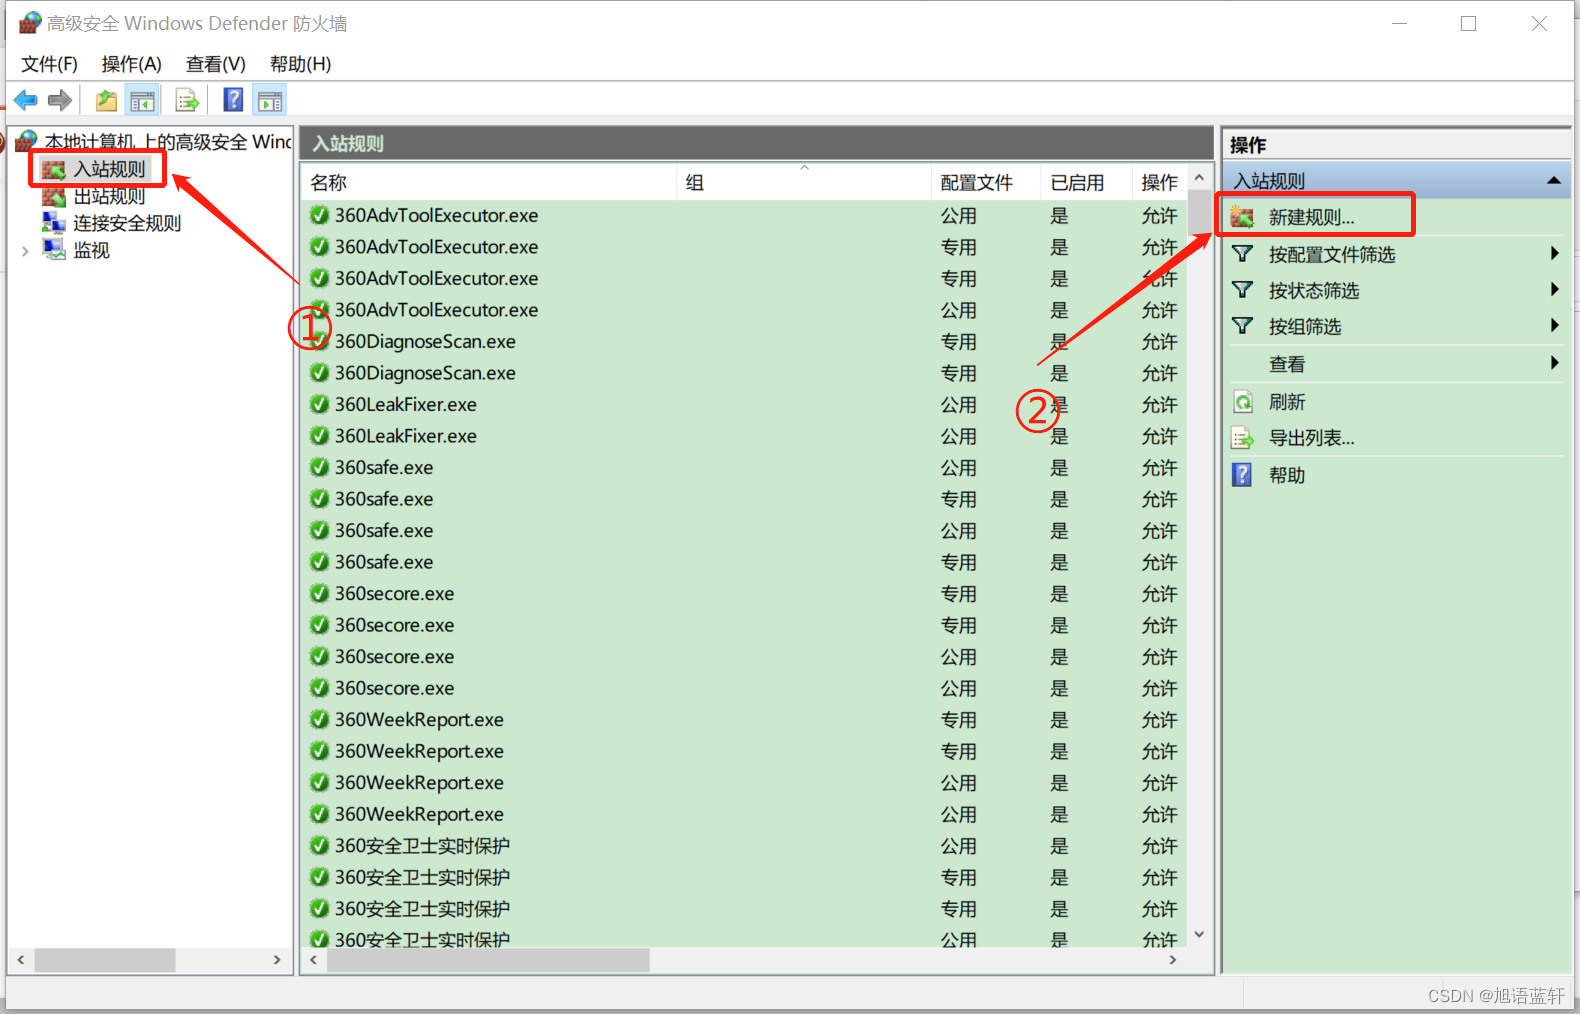1580x1014 pixels.
Task: Click the Up one level folder icon
Action: (106, 100)
